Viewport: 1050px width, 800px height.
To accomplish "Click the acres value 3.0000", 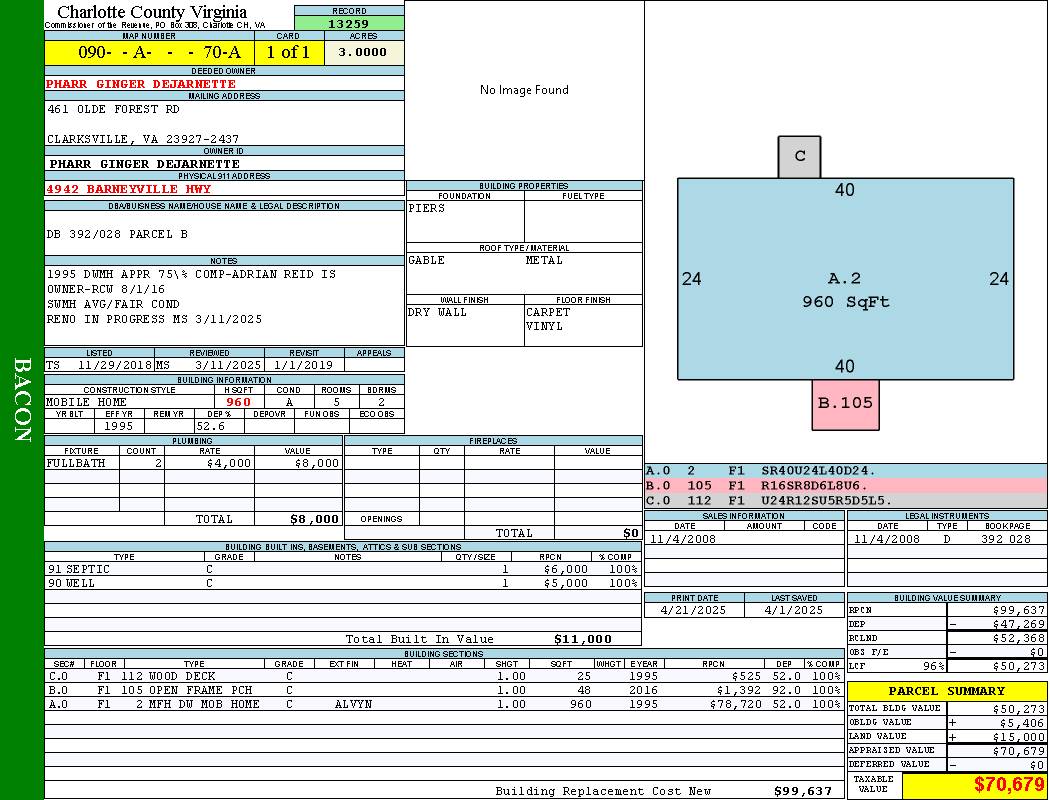I will coord(363,53).
